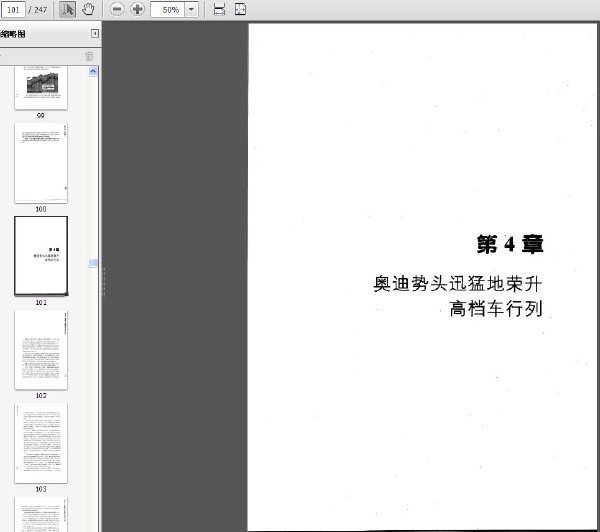Click the 50% zoom value field
Image resolution: width=600 pixels, height=532 pixels.
(168, 9)
